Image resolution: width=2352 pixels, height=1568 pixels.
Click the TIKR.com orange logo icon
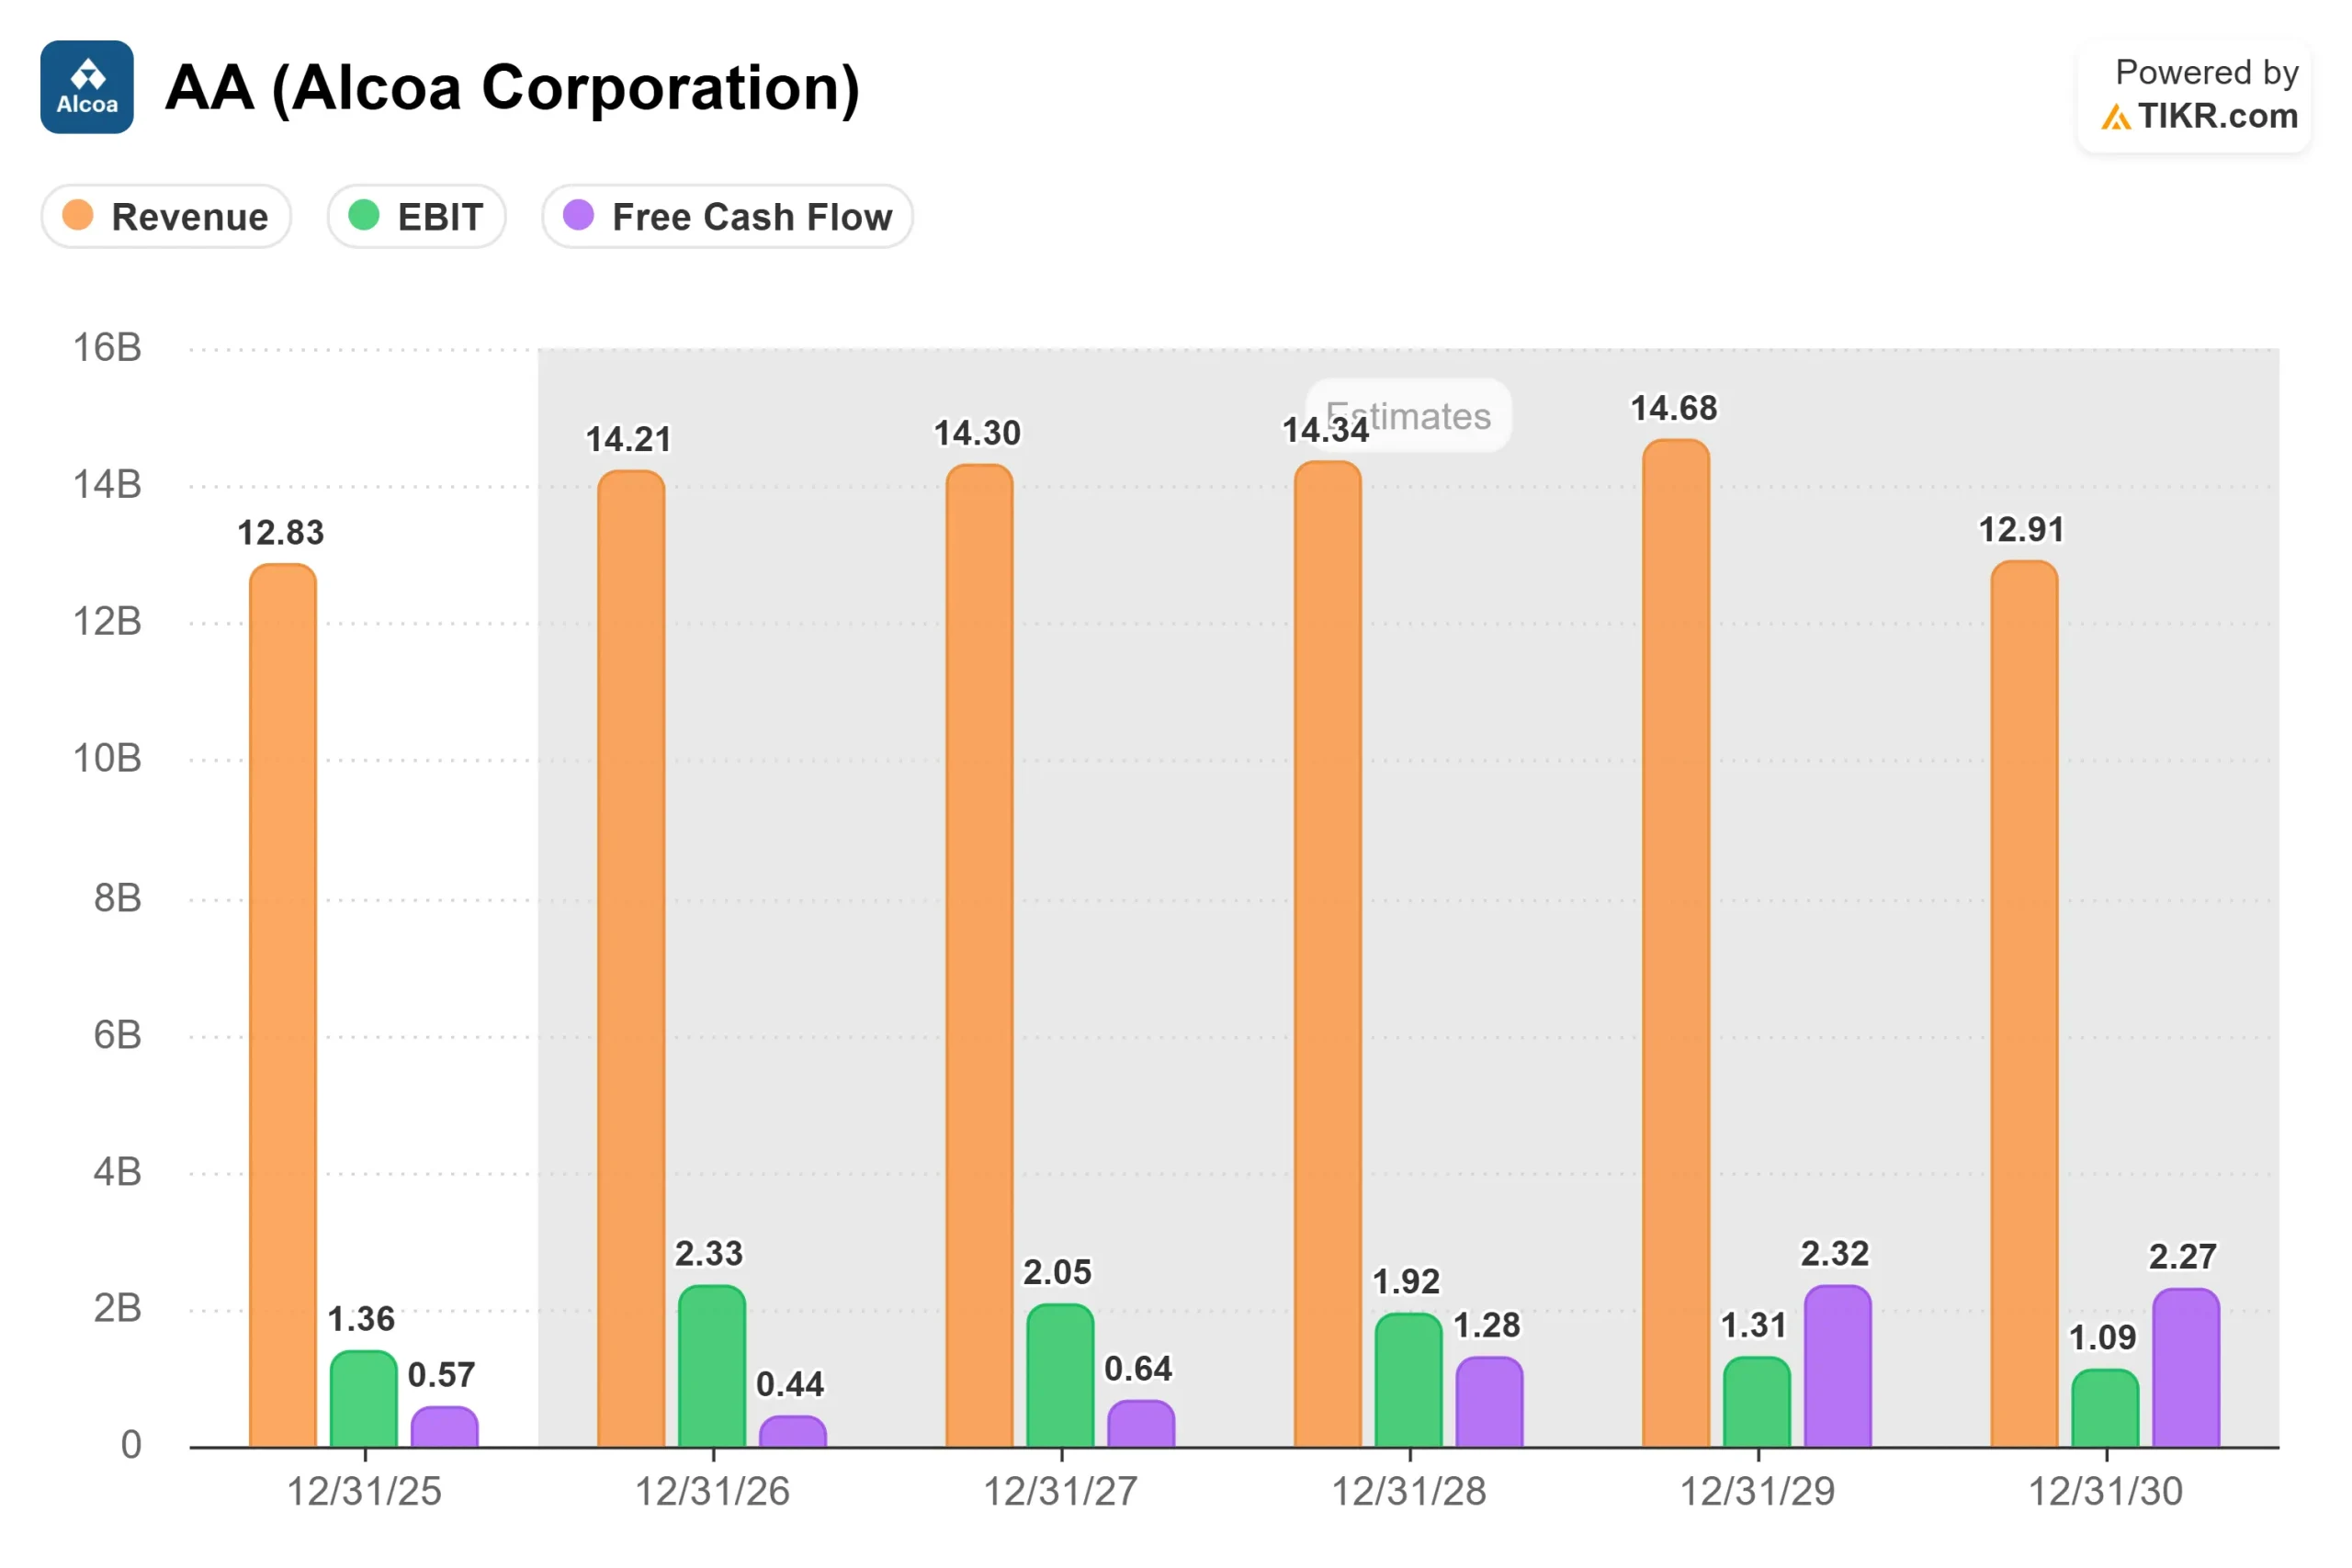click(2114, 118)
